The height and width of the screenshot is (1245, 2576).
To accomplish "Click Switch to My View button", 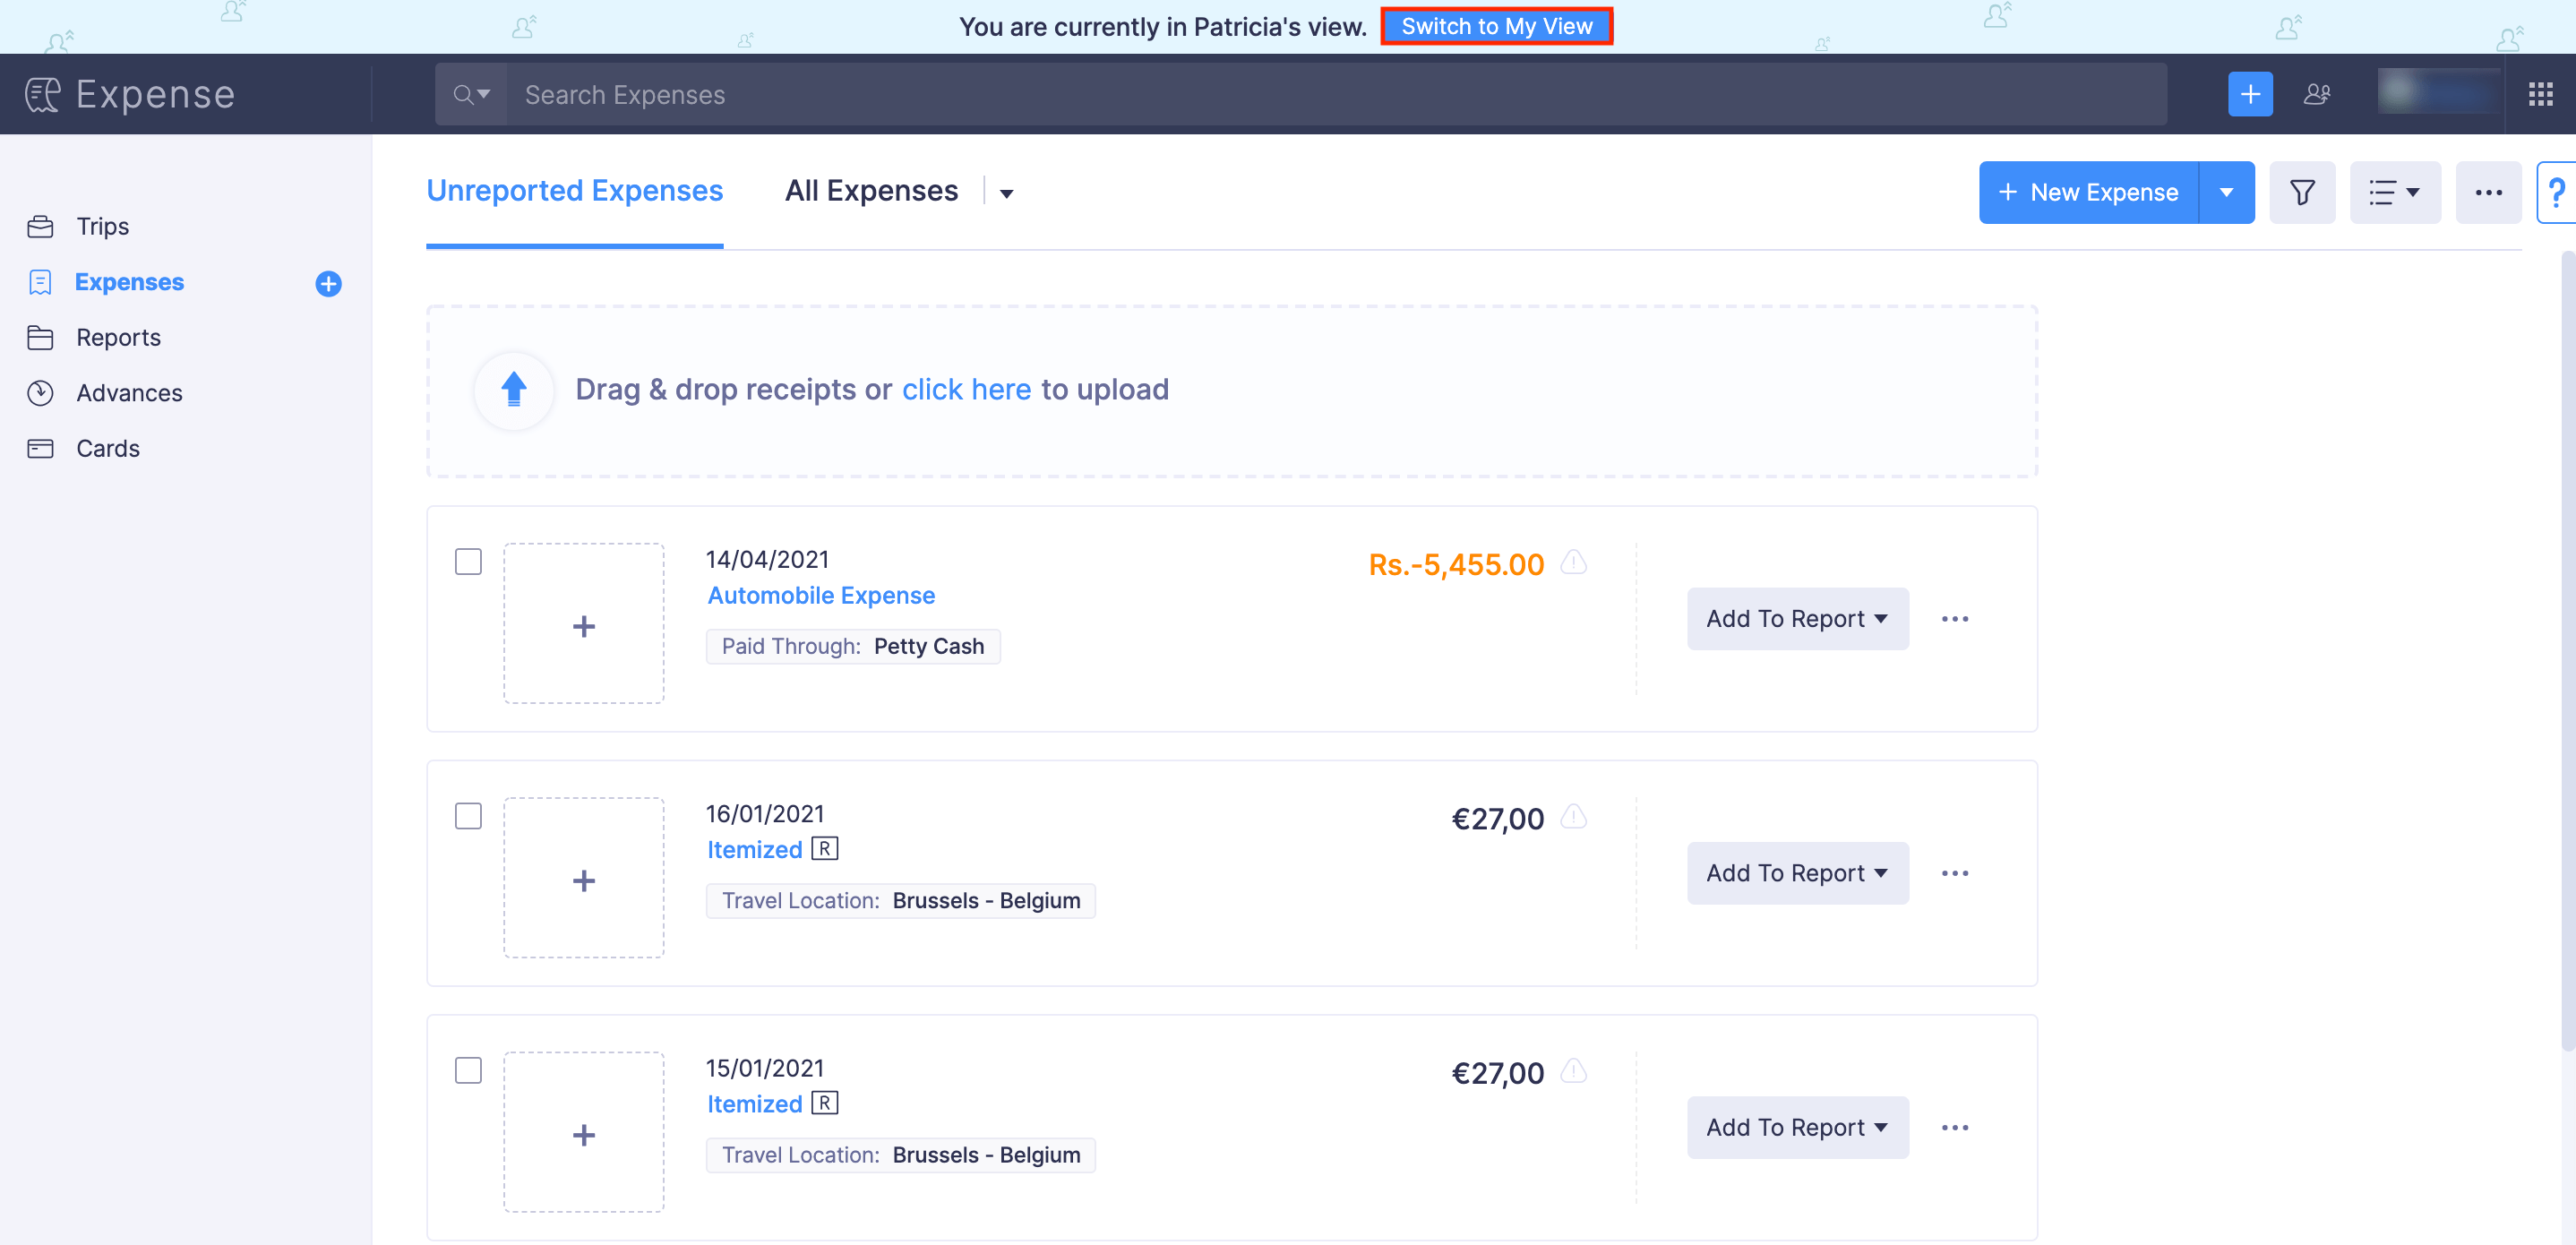I will point(1496,26).
